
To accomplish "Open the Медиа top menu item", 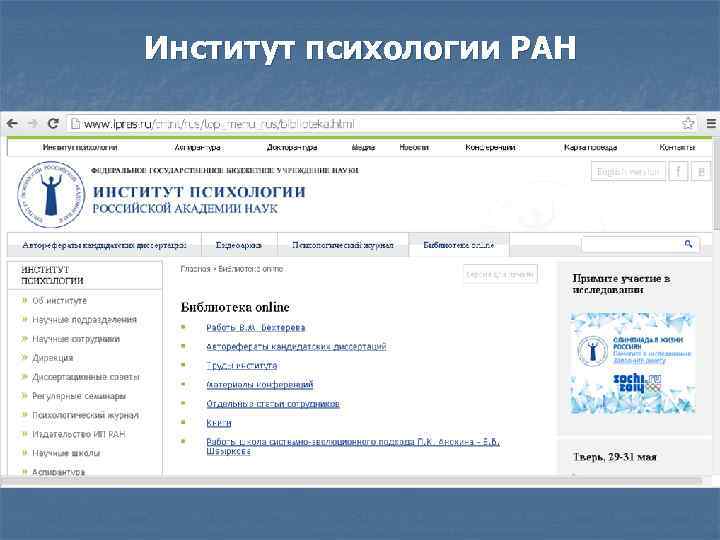I will point(364,147).
